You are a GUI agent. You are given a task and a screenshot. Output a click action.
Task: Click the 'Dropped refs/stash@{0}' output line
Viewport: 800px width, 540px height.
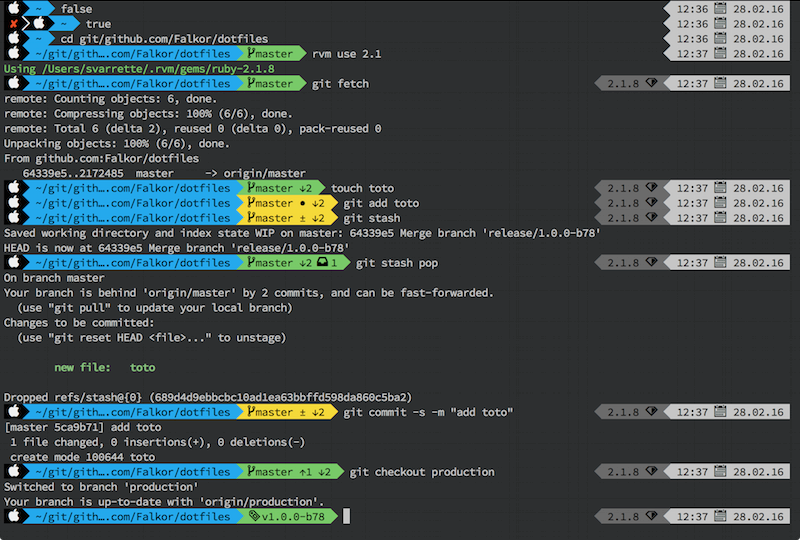pos(207,397)
